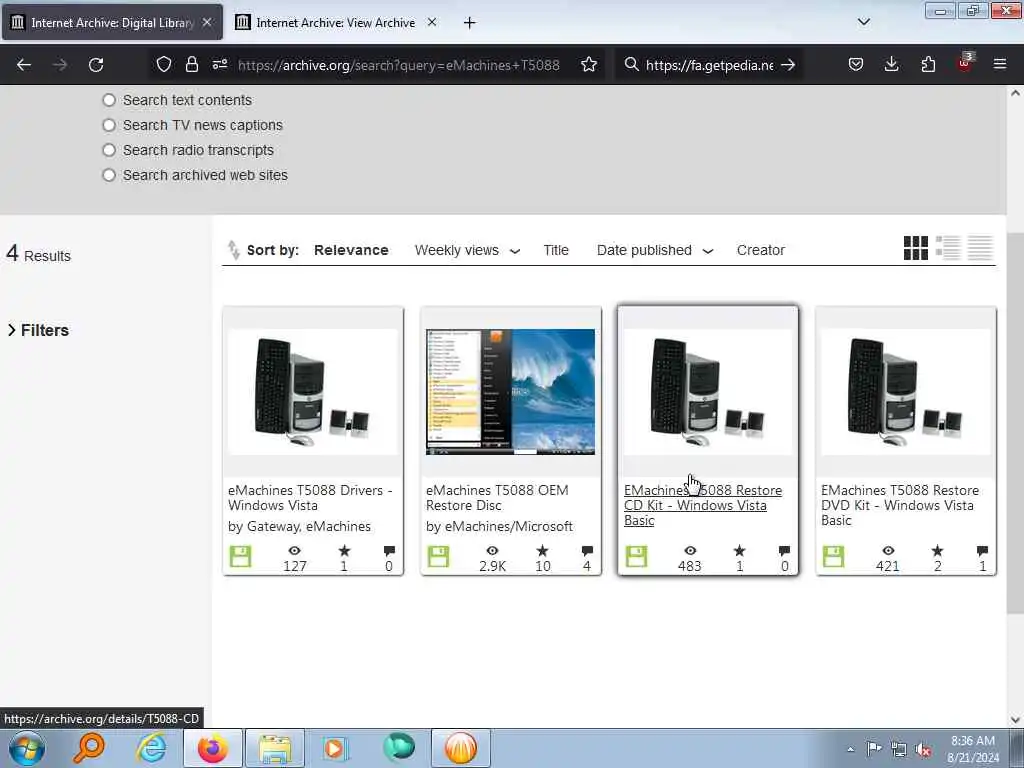Click the muted volume tray icon
The width and height of the screenshot is (1024, 768).
click(923, 750)
